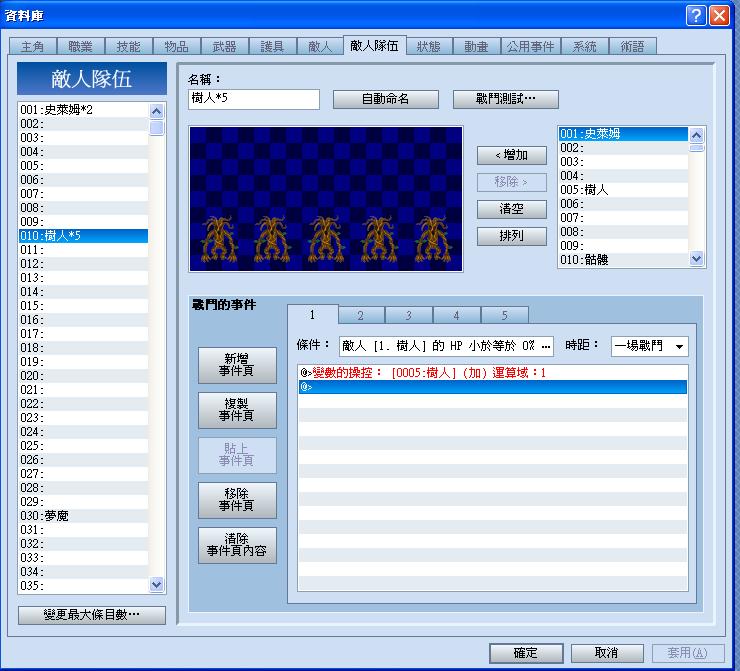Viewport: 740px width, 671px height.
Task: Open the 時距 dropdown
Action: [x=649, y=346]
